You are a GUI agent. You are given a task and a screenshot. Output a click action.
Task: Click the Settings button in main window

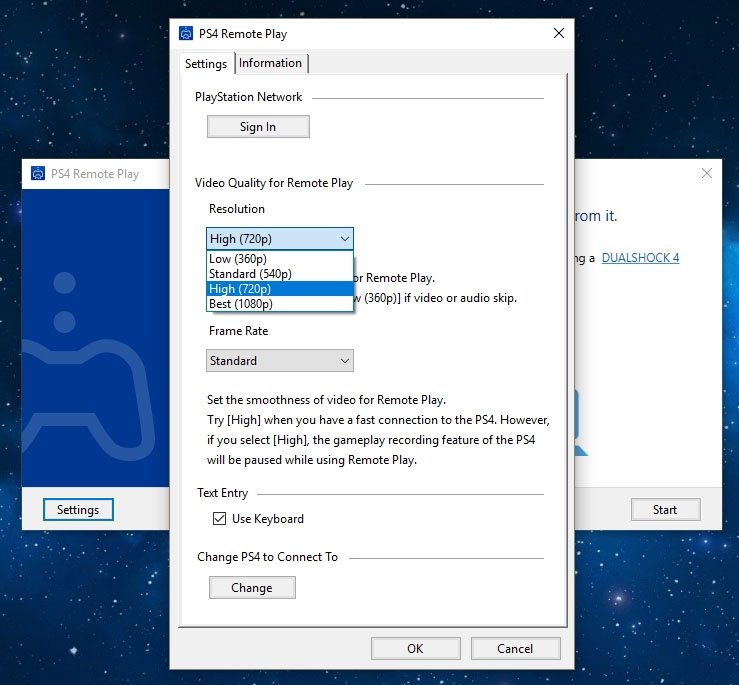click(x=78, y=510)
